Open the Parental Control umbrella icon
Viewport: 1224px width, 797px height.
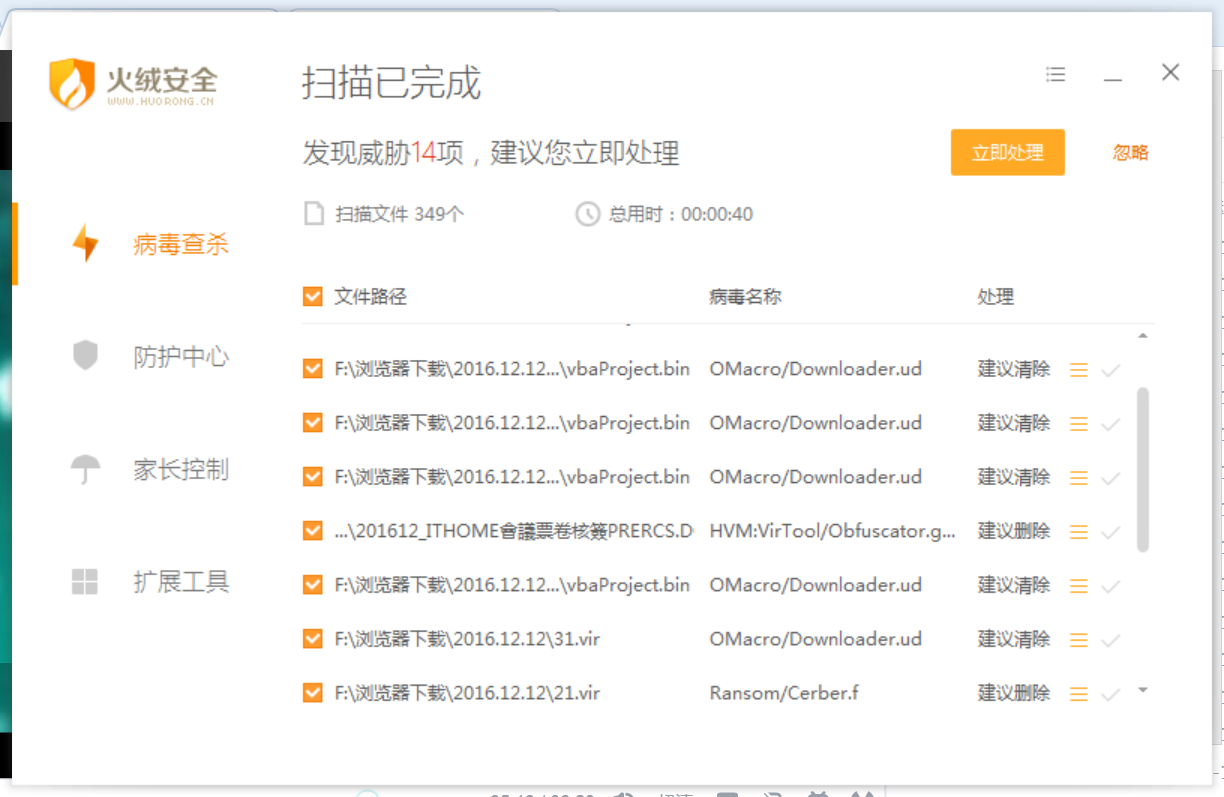pos(85,469)
